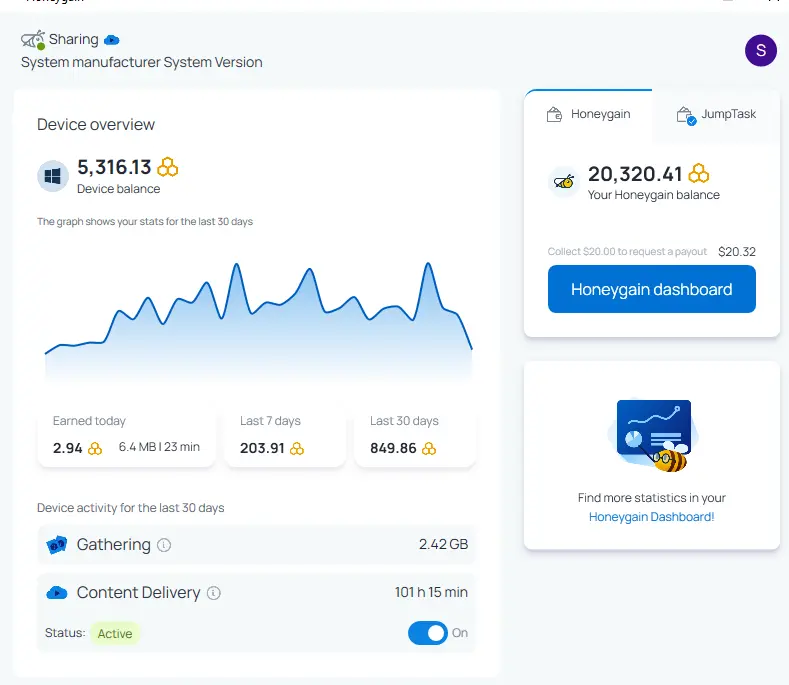Click the 20,320.41 Honeygain balance value

(635, 174)
